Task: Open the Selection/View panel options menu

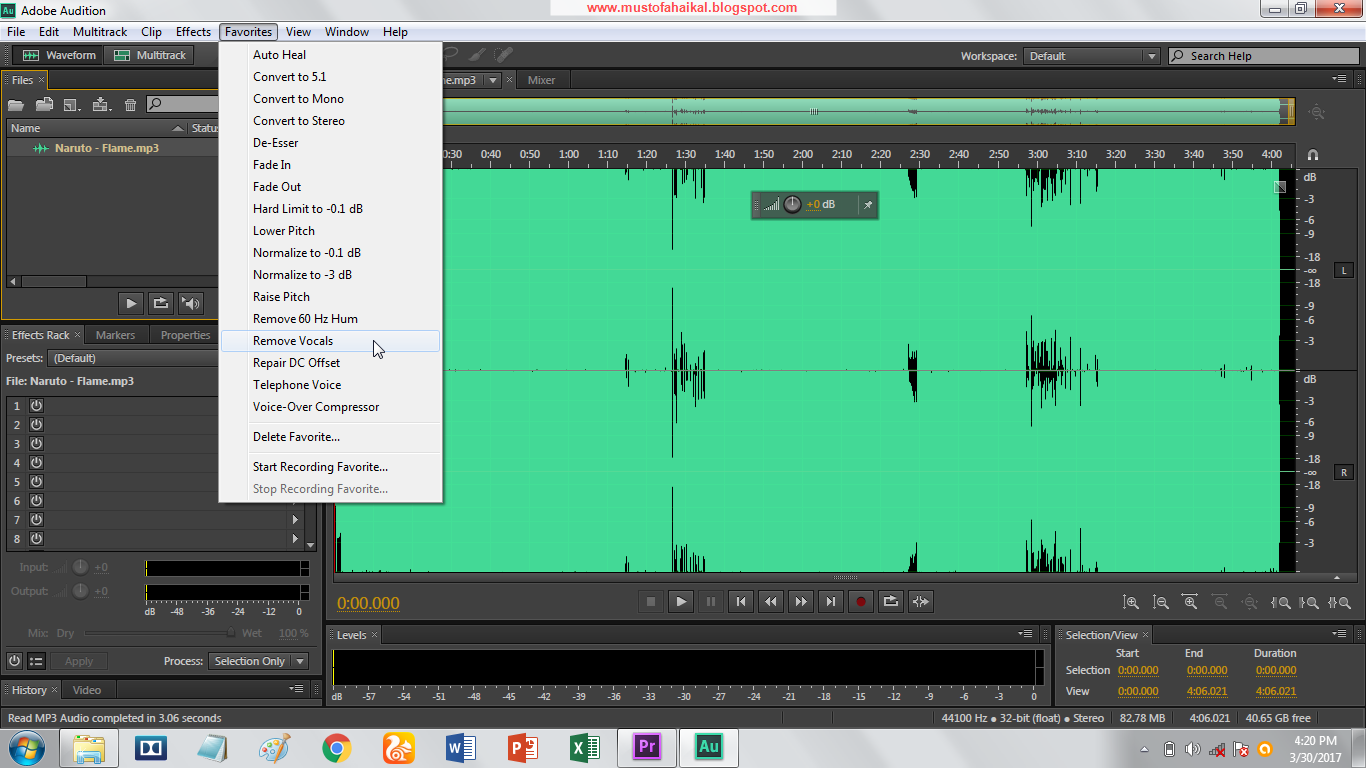Action: point(1338,634)
